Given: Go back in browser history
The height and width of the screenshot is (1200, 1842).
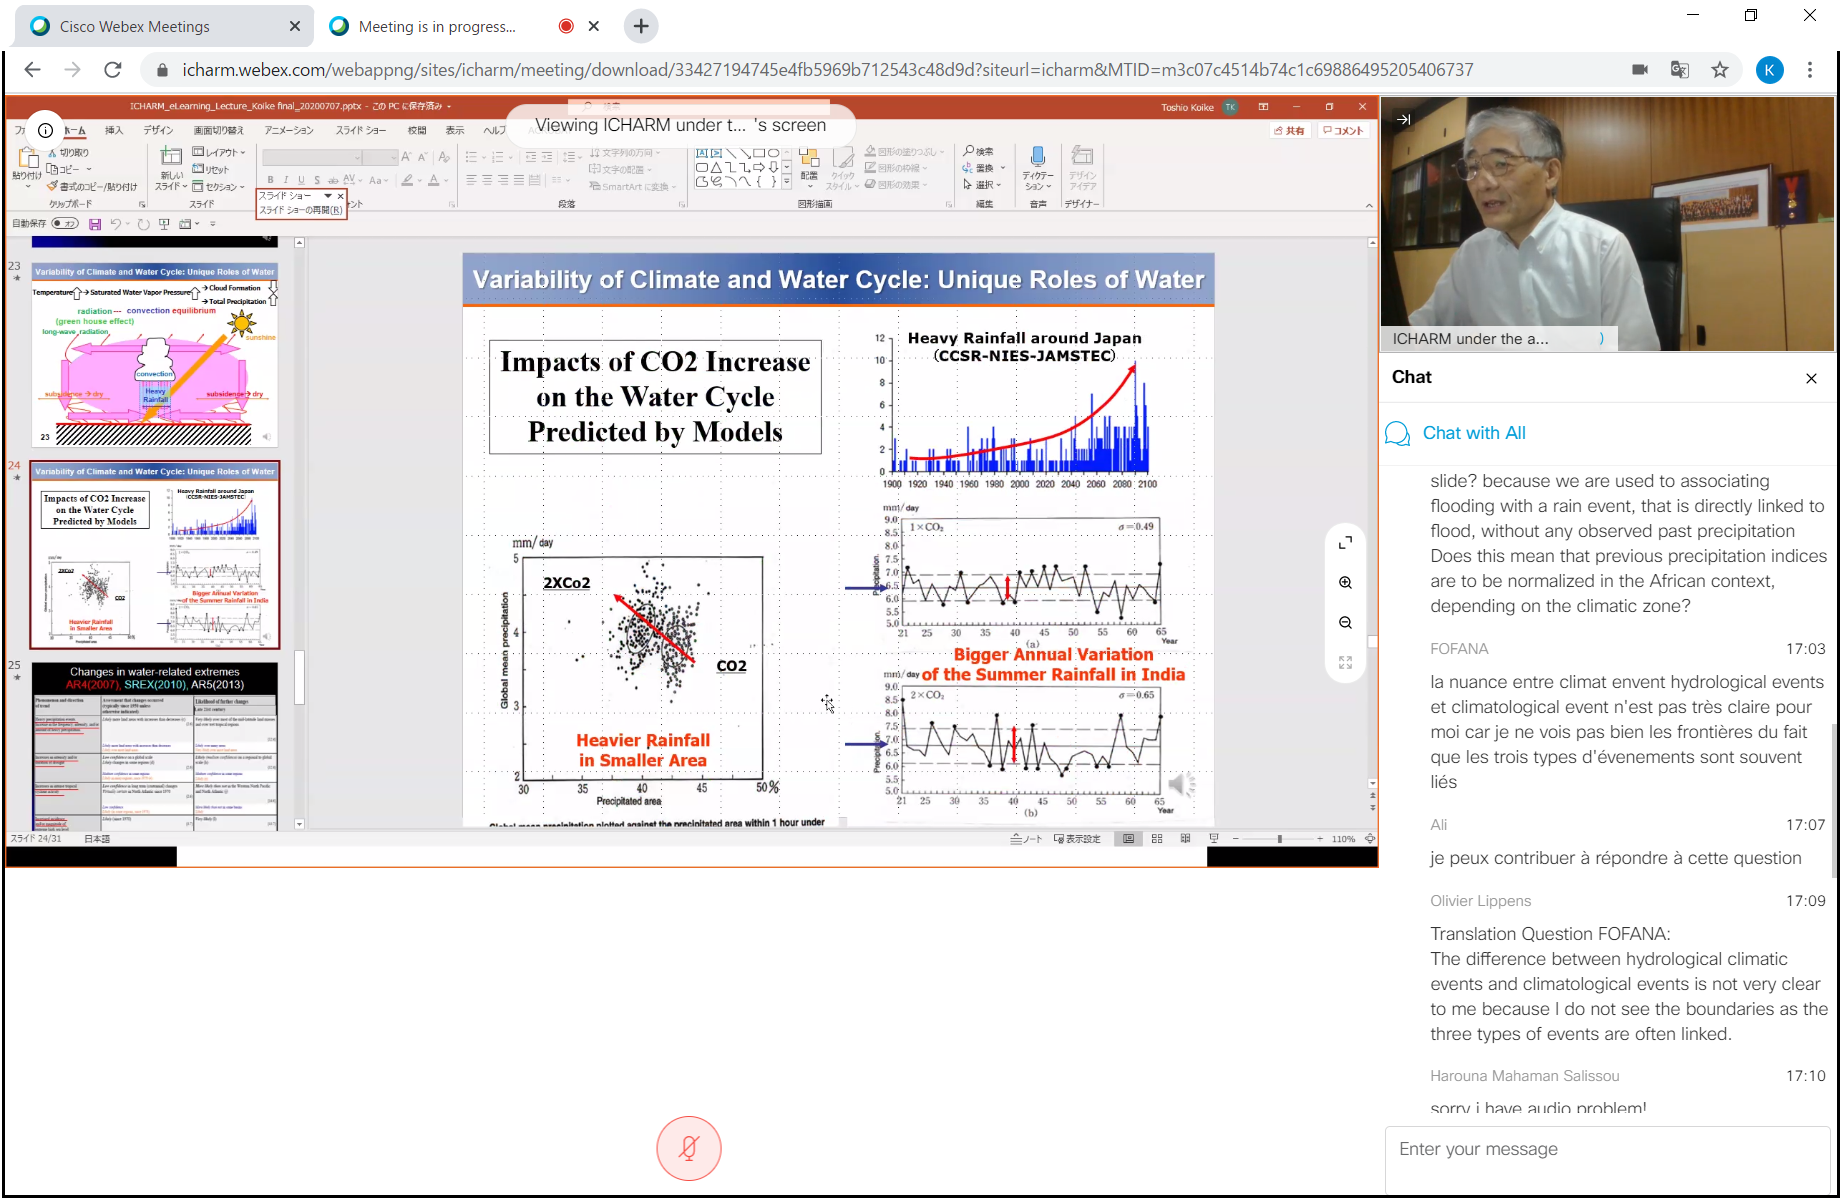Looking at the screenshot, I should point(32,70).
